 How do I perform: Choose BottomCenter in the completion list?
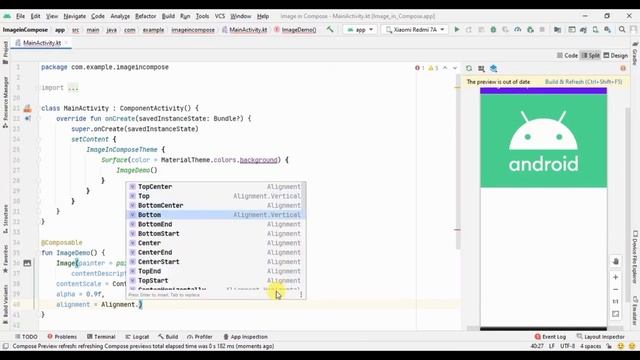(215, 205)
